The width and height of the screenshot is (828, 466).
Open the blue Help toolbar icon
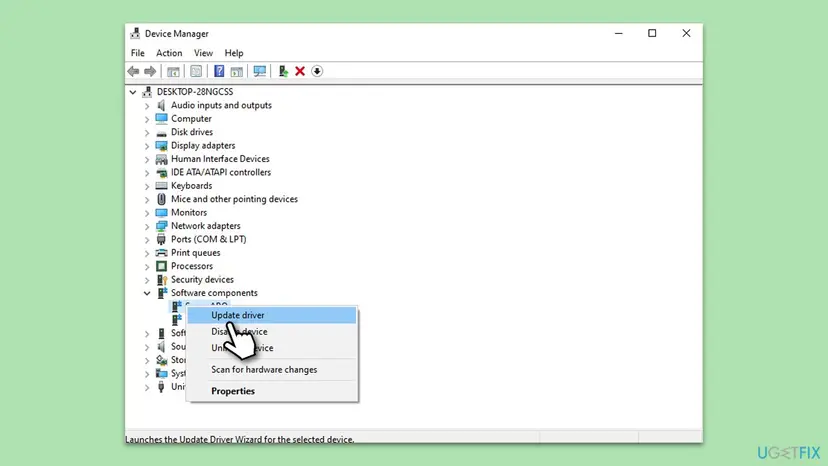(x=219, y=71)
